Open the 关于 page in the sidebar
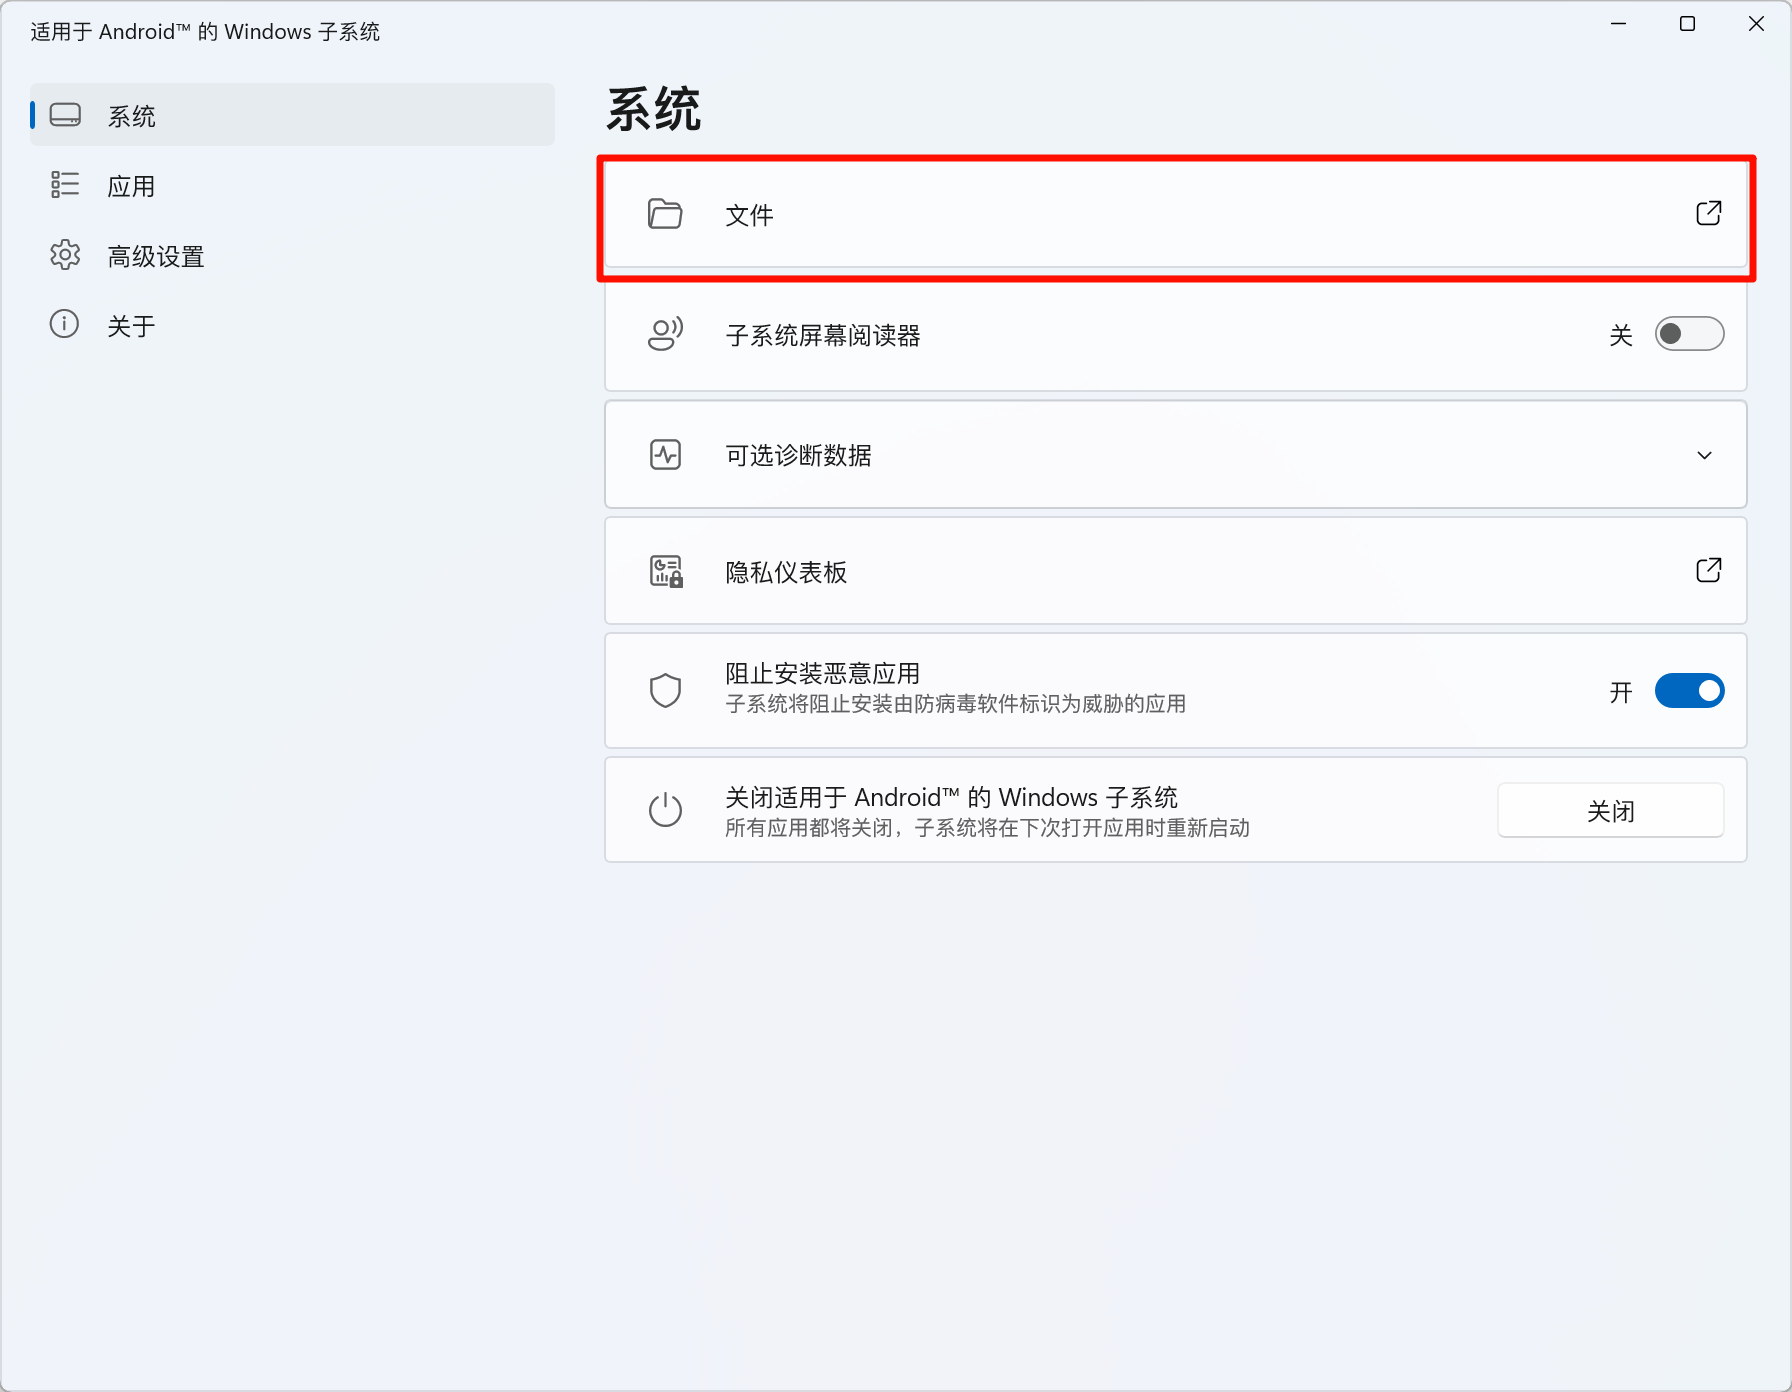This screenshot has height=1392, width=1792. pyautogui.click(x=131, y=326)
